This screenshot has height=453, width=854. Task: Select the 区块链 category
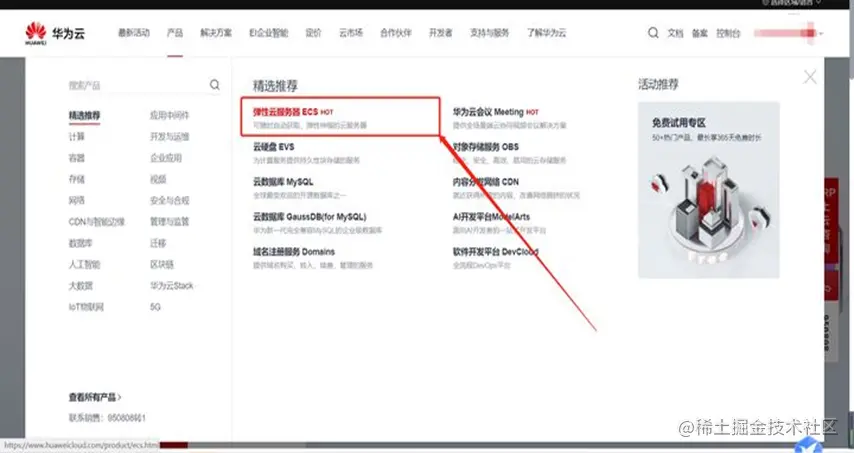tap(162, 264)
